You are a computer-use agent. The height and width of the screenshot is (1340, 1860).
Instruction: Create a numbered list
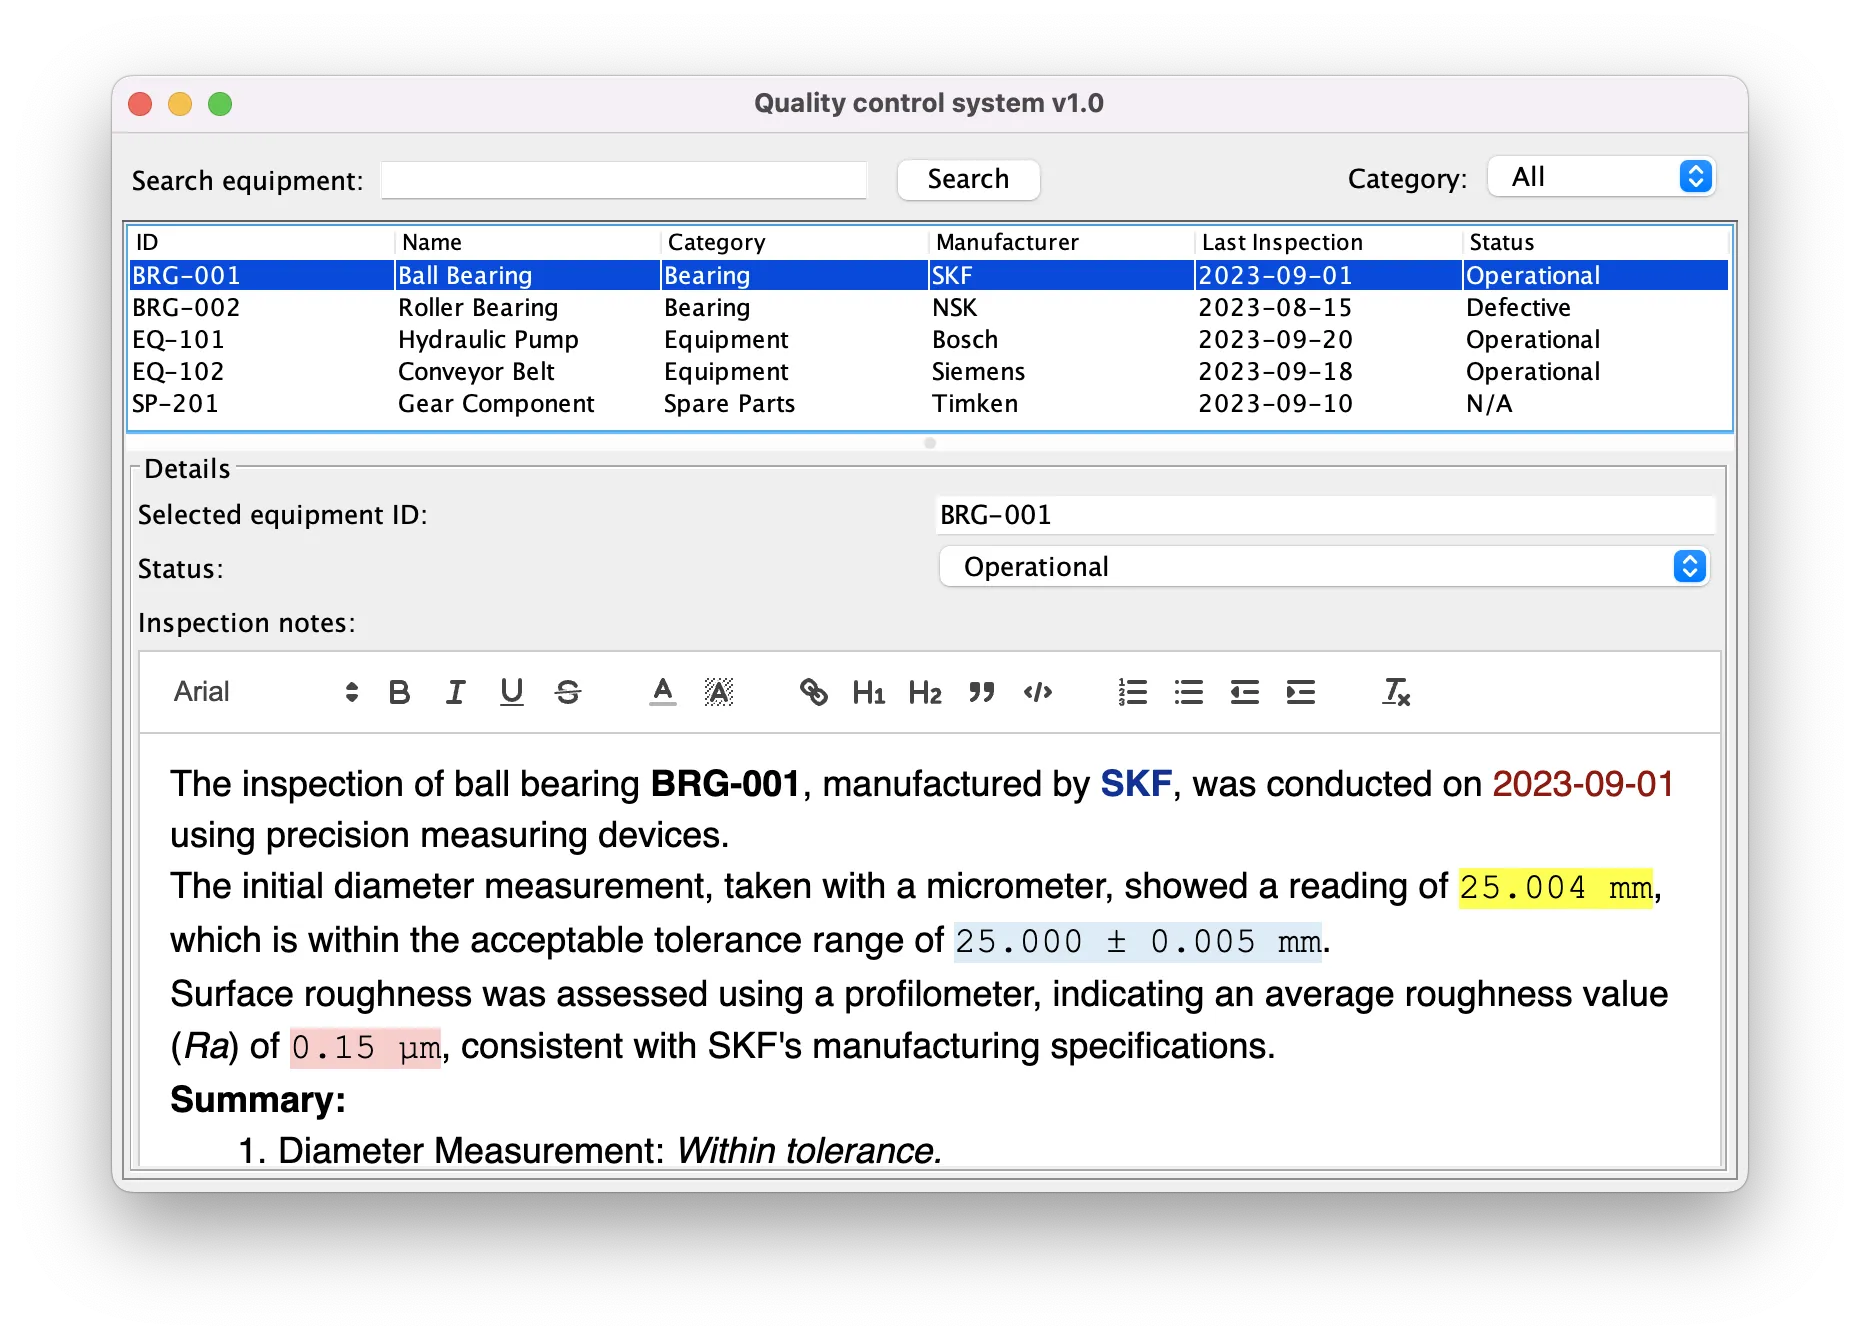coord(1133,692)
